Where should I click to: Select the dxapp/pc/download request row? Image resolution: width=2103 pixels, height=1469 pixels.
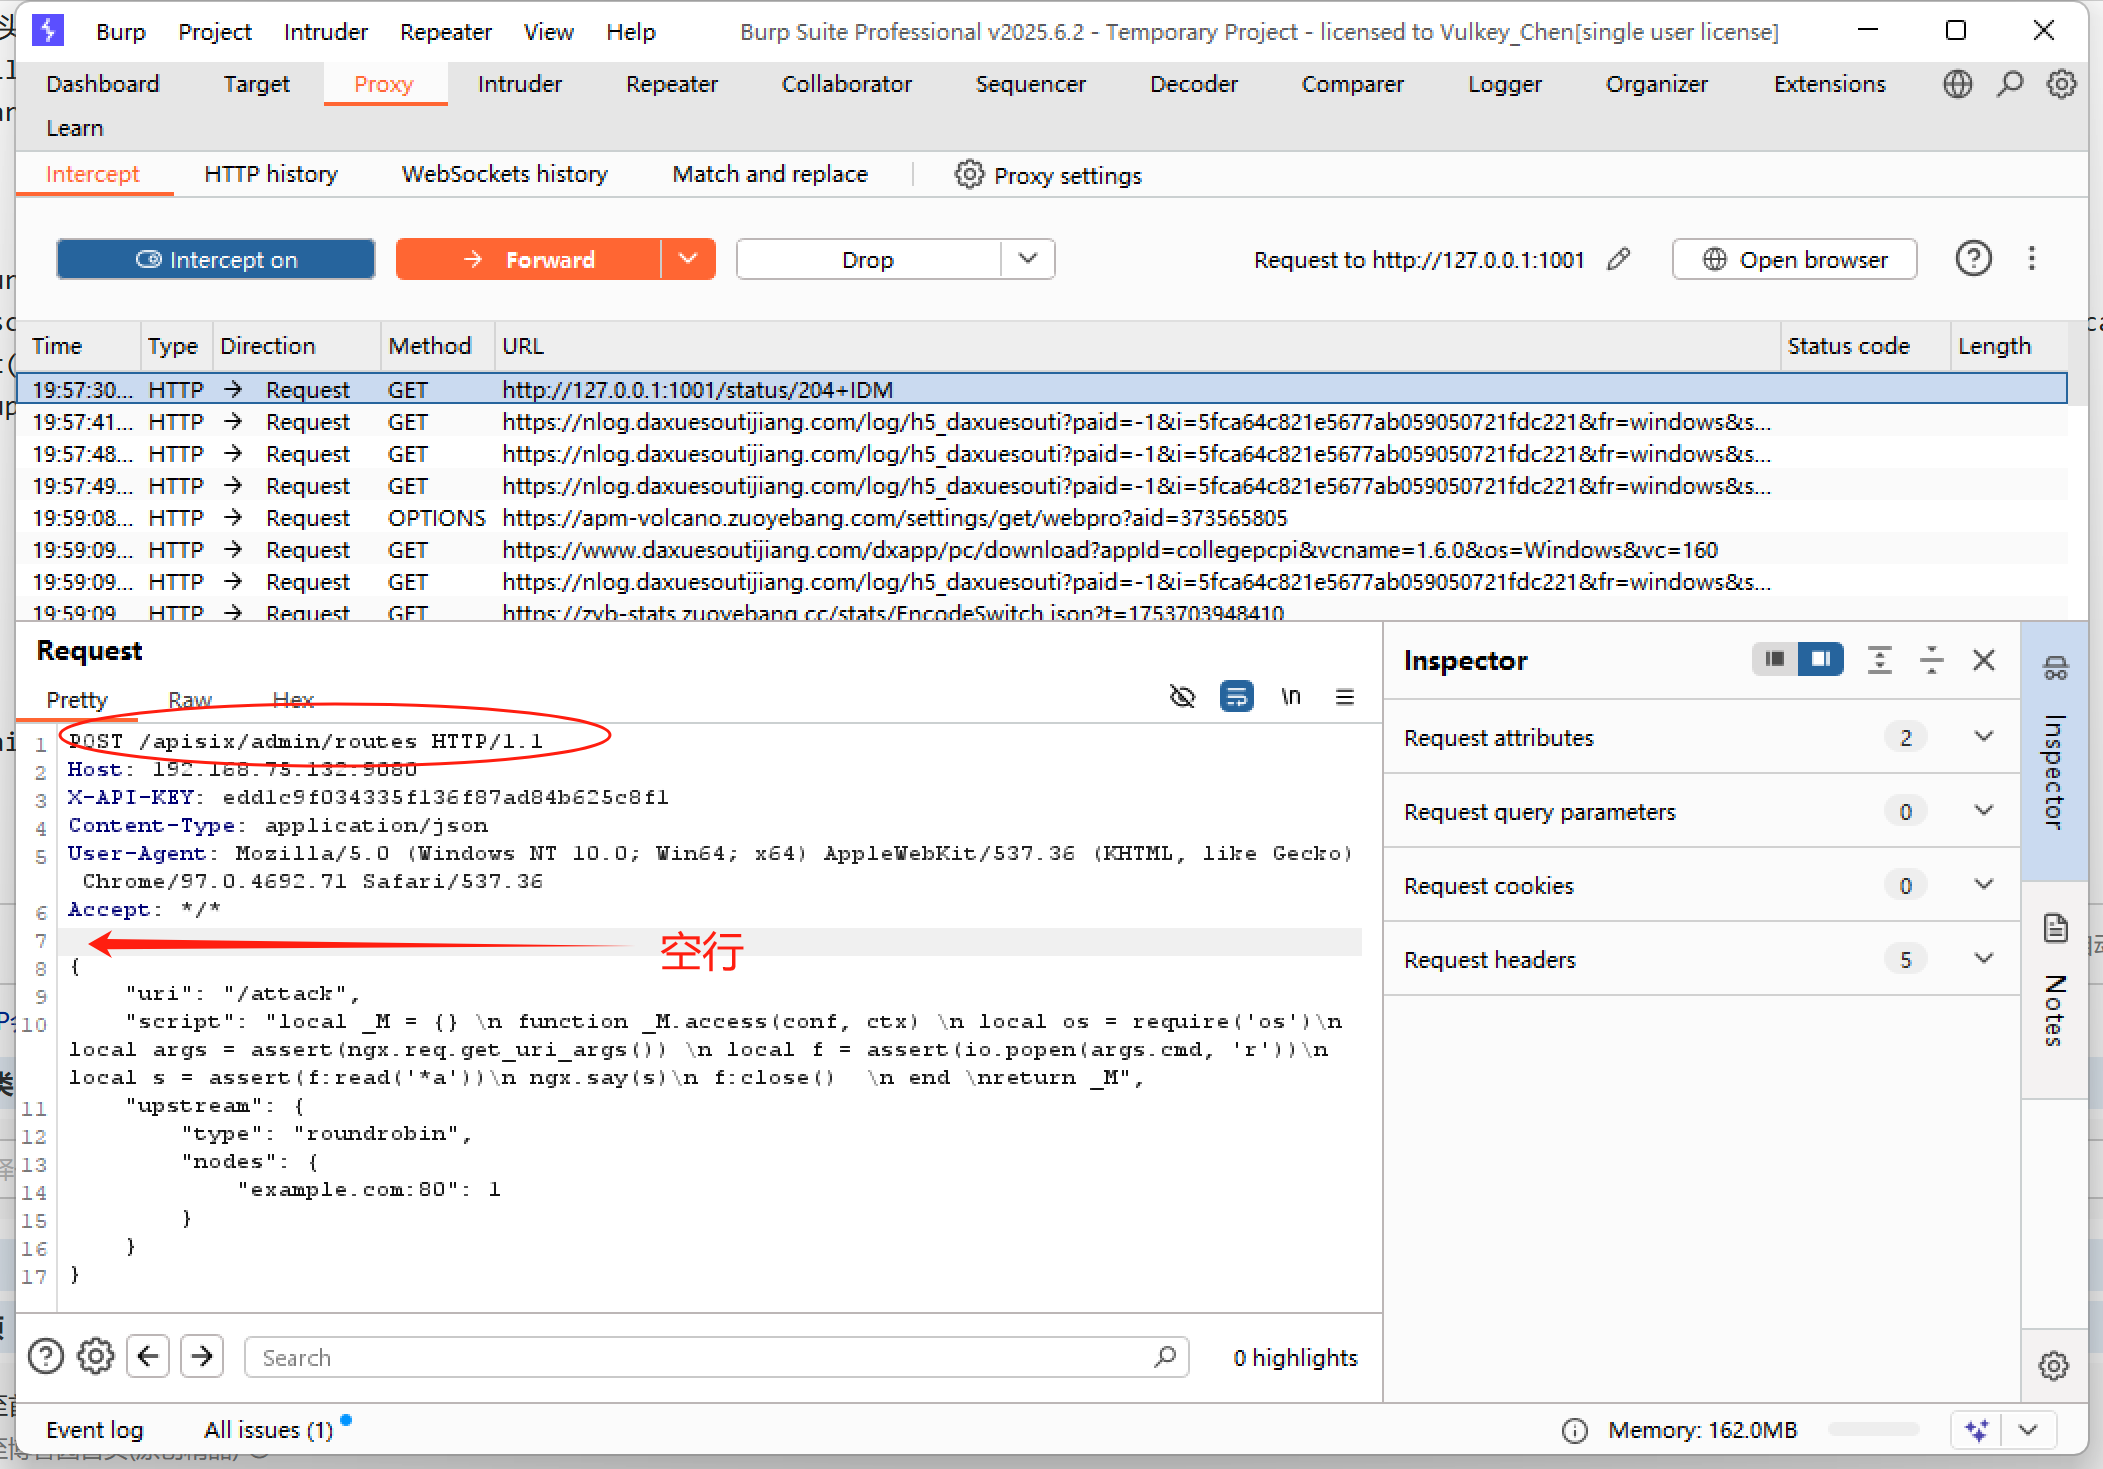pyautogui.click(x=1042, y=550)
